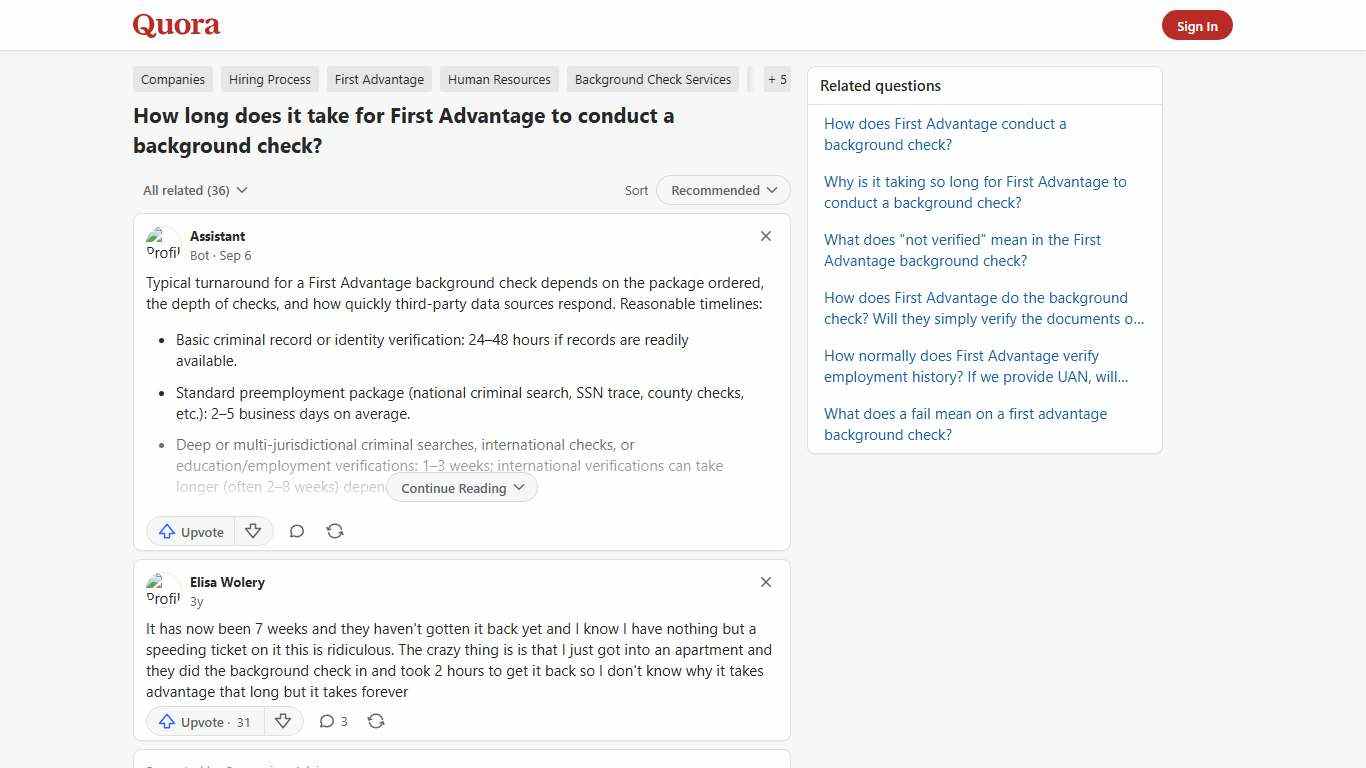Open related question about how First Advantage conducts checks
Screen dimensions: 1366x768
click(945, 134)
